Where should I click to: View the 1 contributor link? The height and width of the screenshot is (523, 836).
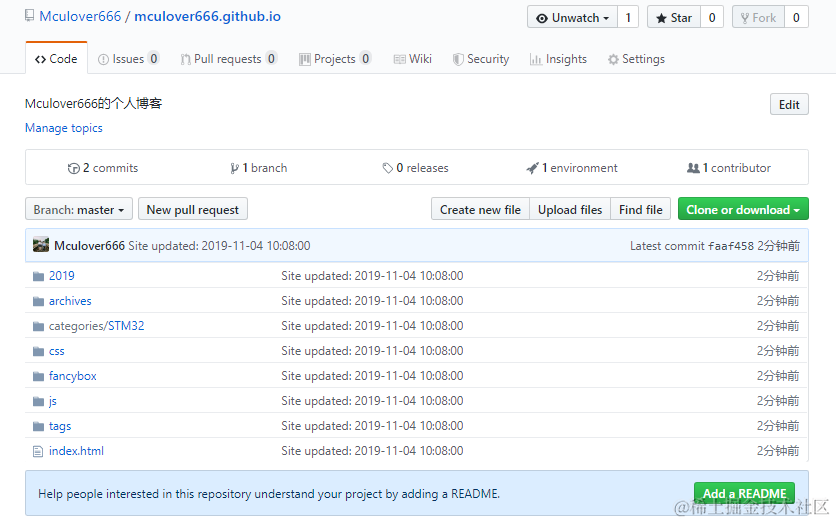tap(729, 168)
